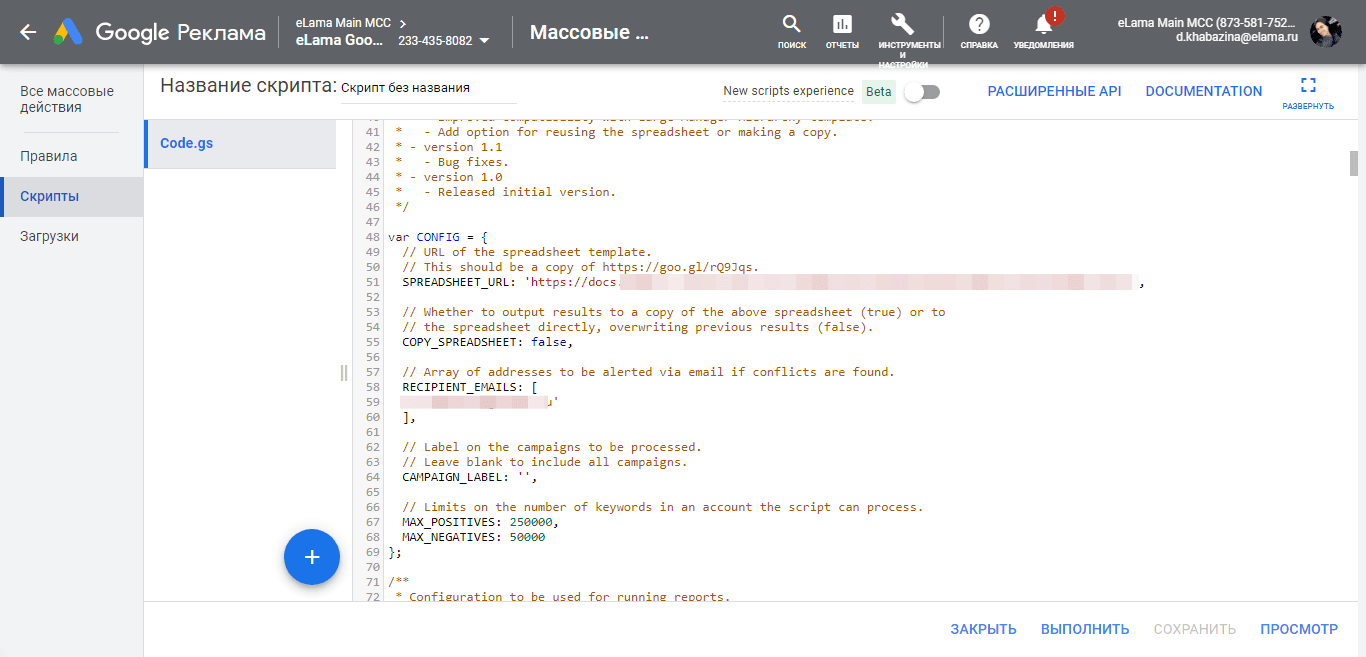Click the blue plus add-file button
This screenshot has height=657, width=1366.
point(312,557)
